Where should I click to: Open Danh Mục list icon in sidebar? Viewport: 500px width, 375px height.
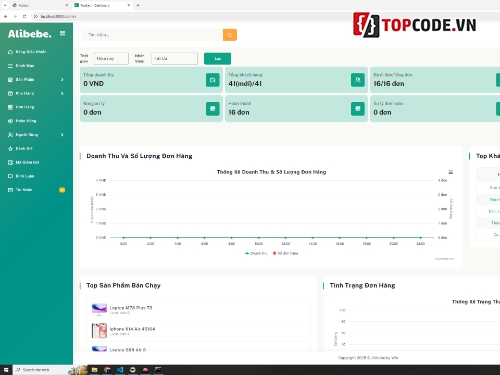point(10,66)
